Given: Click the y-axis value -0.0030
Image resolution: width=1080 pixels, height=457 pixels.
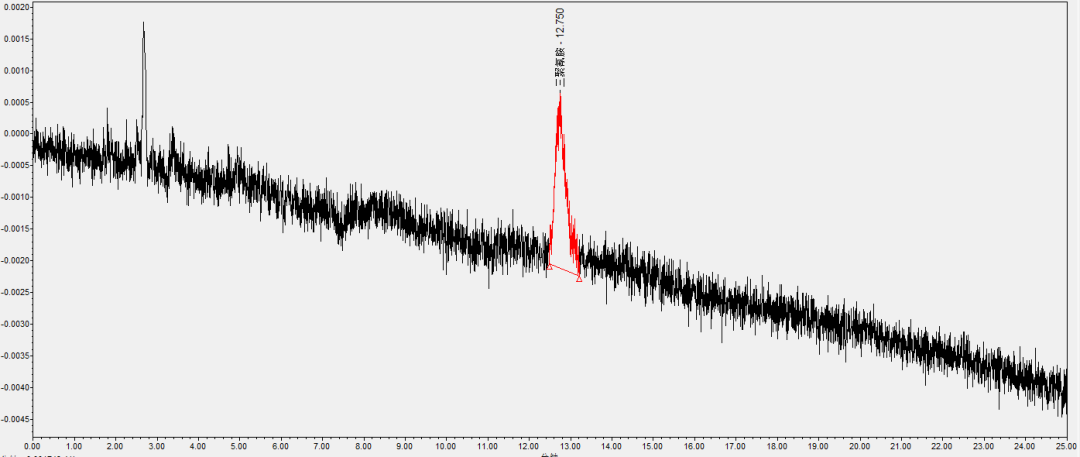Looking at the screenshot, I should click(14, 324).
